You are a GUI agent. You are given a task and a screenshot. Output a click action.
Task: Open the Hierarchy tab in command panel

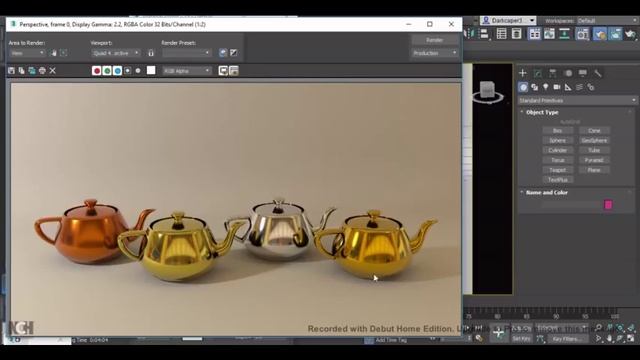coord(553,73)
